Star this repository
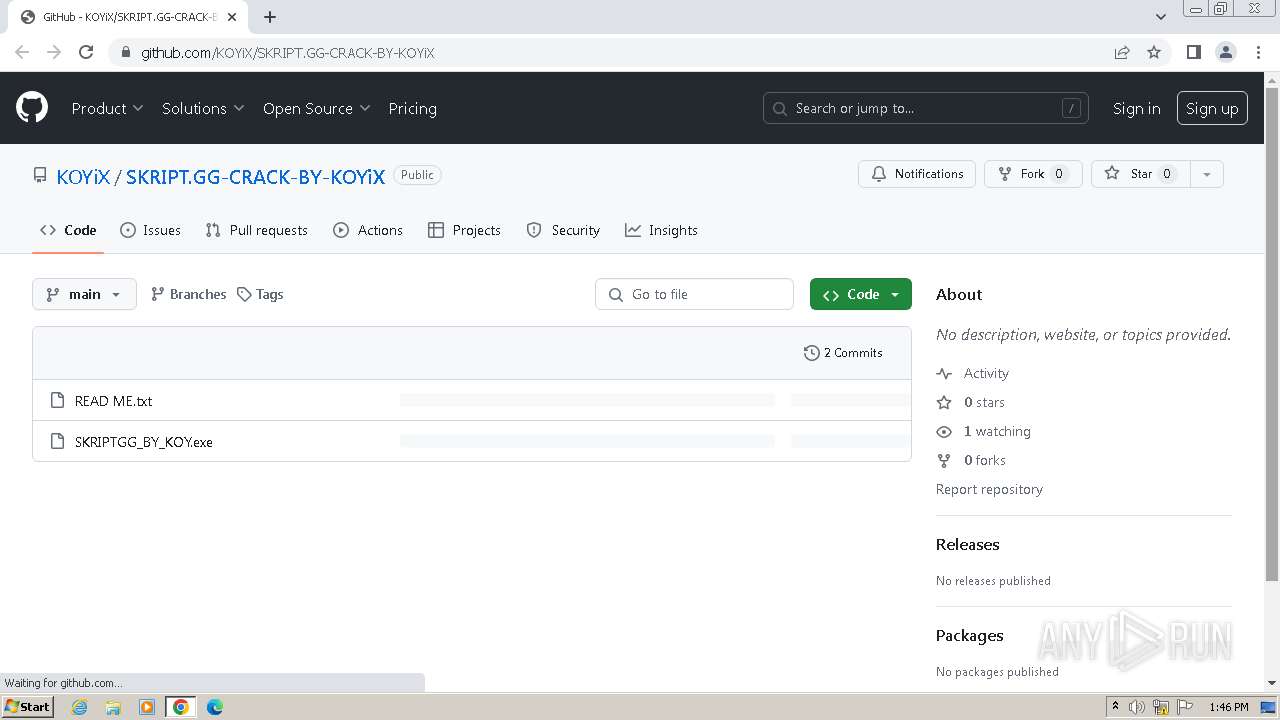The height and width of the screenshot is (720, 1280). coord(1140,174)
